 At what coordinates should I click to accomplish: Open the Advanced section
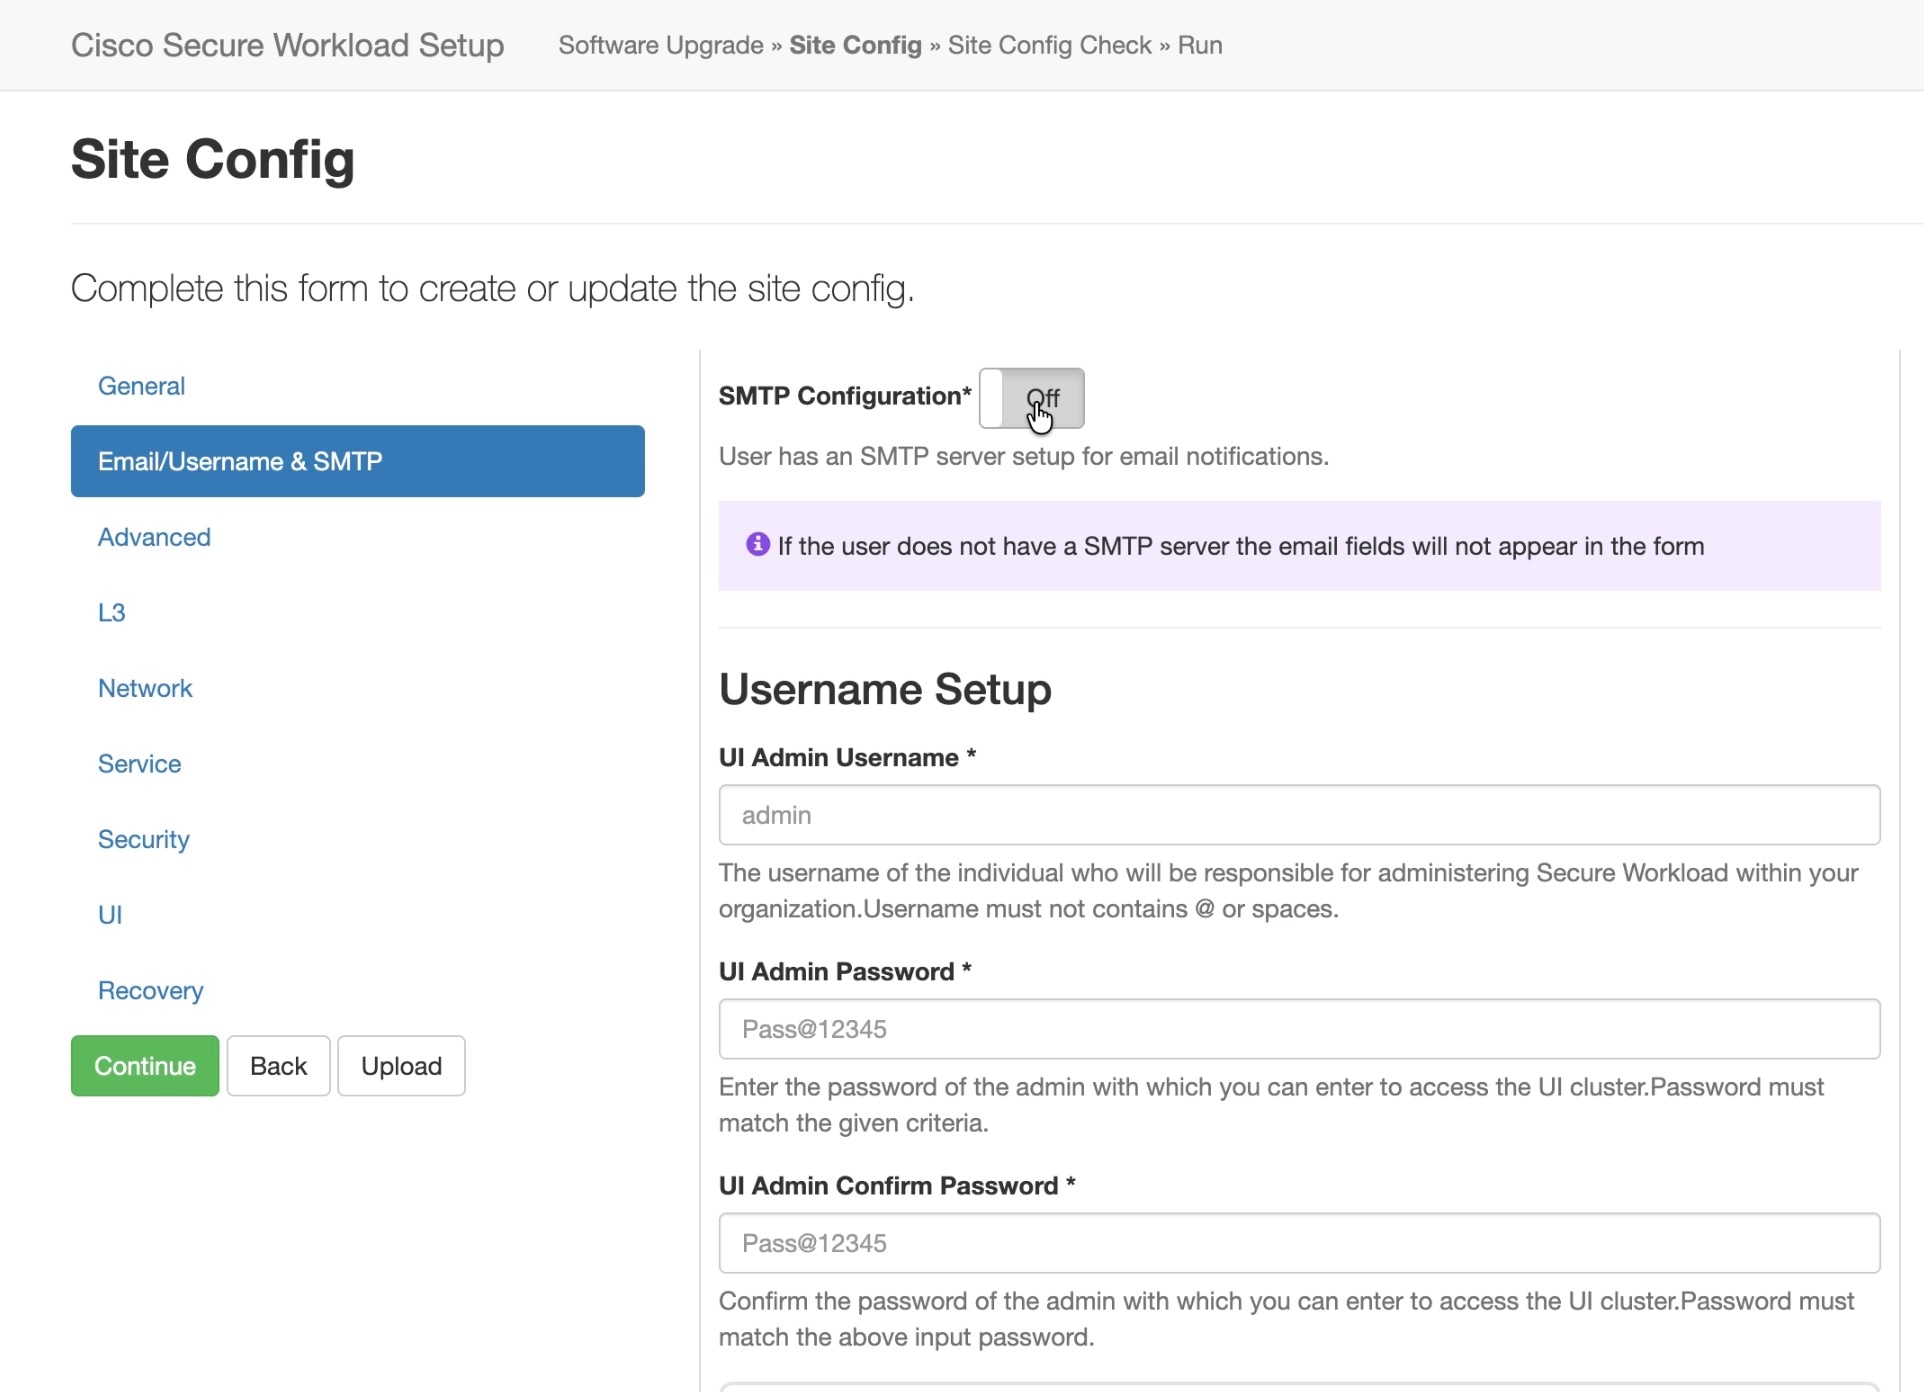tap(154, 537)
